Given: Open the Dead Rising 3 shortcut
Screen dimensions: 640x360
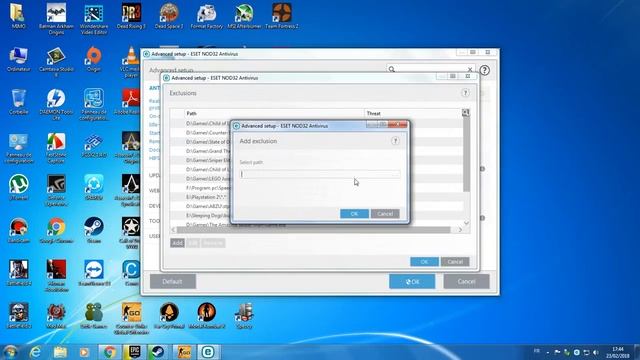Looking at the screenshot, I should (x=131, y=16).
